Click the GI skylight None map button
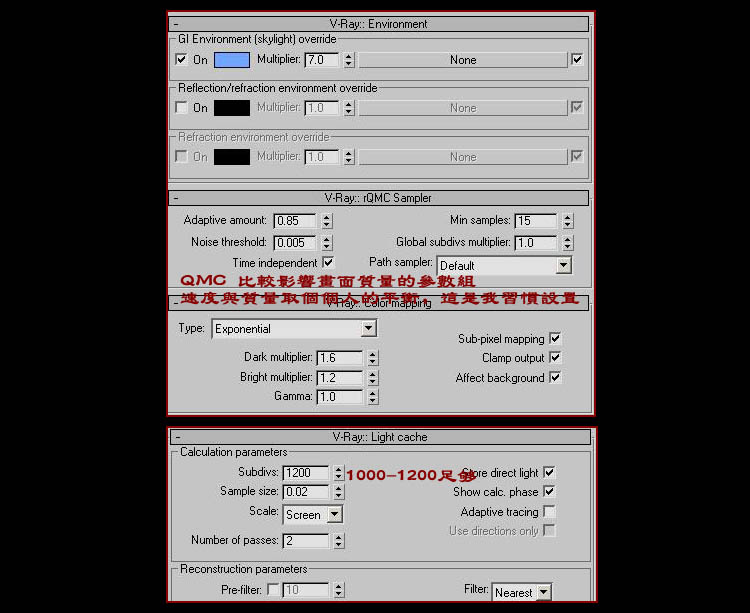750x613 pixels. (x=463, y=60)
